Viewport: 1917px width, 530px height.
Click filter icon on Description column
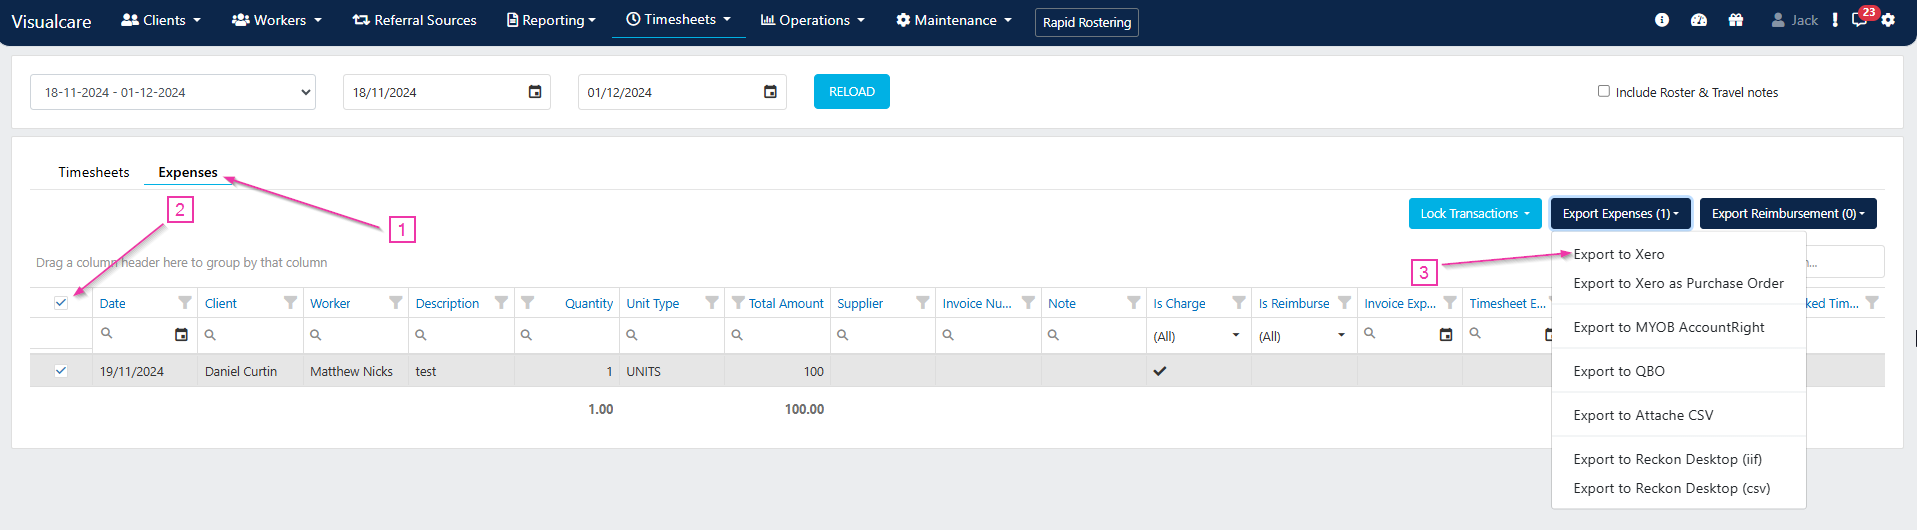click(x=501, y=302)
